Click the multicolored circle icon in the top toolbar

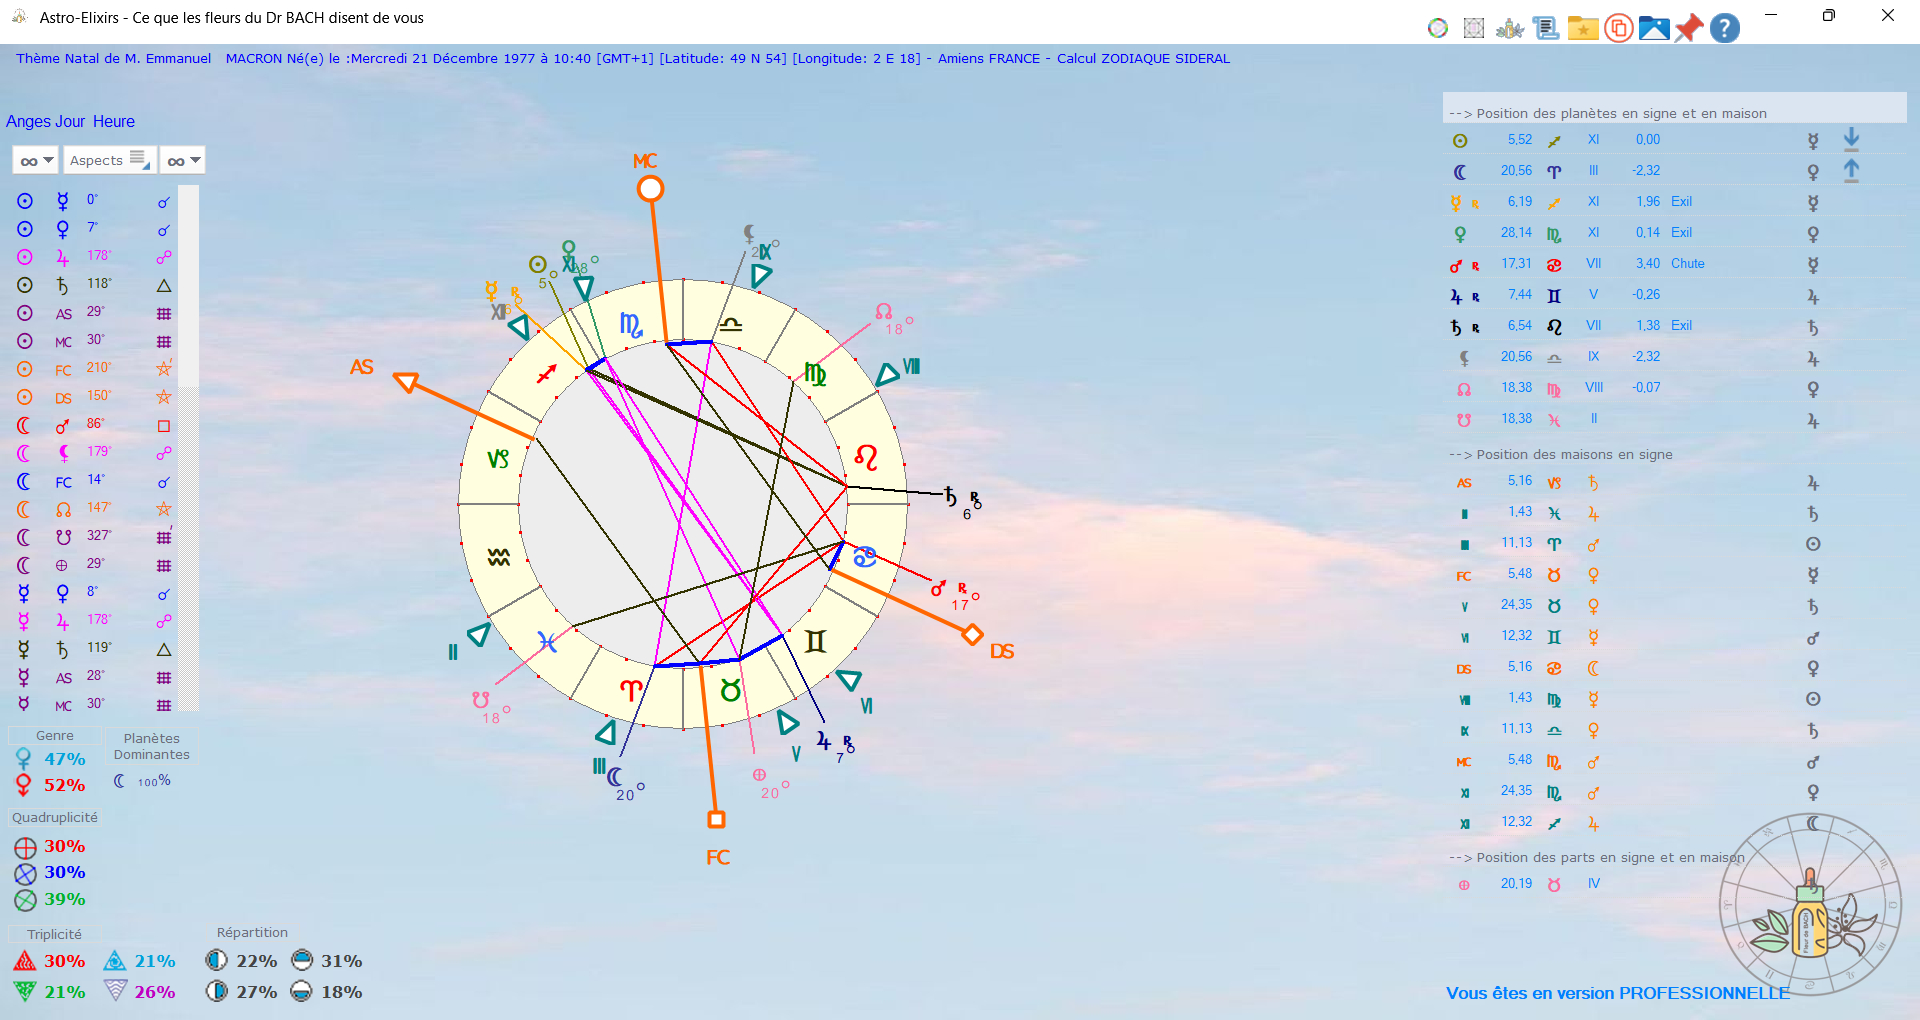pyautogui.click(x=1438, y=28)
